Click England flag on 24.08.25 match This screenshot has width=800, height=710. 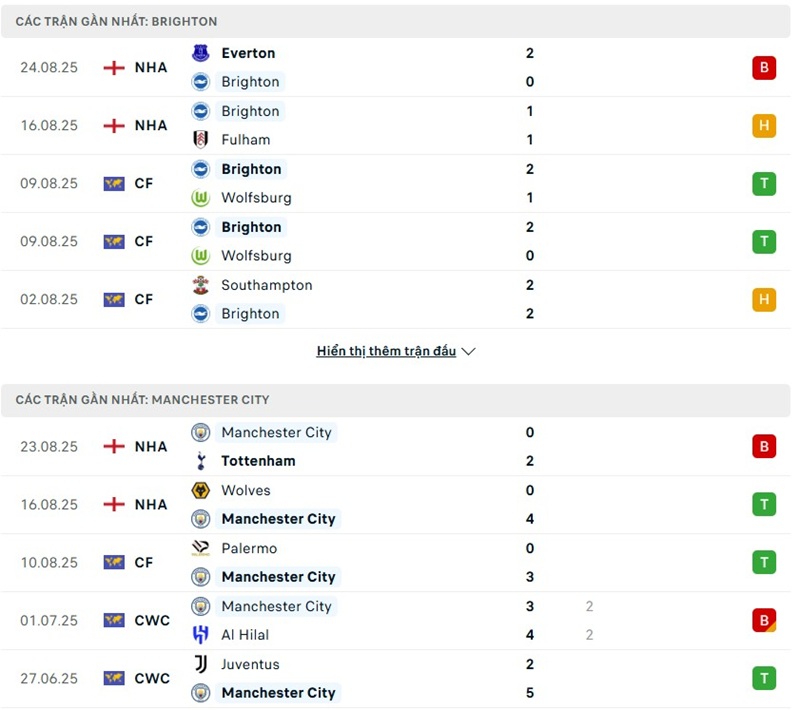pyautogui.click(x=114, y=68)
